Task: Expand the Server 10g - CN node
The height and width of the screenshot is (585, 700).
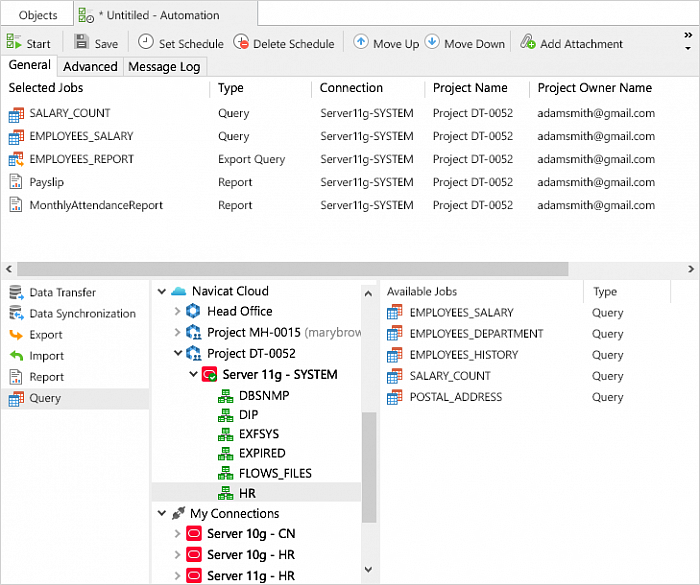Action: click(x=177, y=534)
